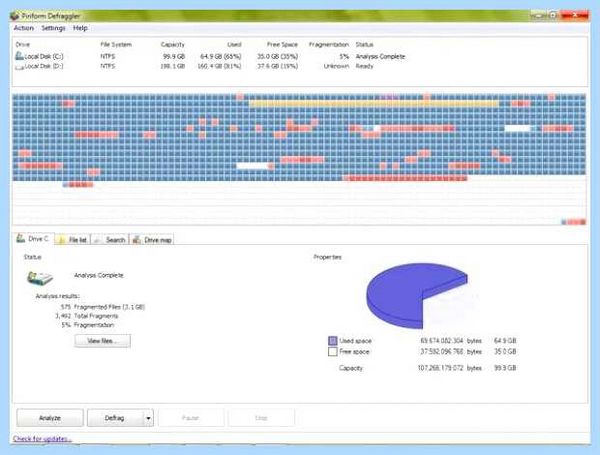Click the Search tab magnifier icon

click(x=98, y=240)
